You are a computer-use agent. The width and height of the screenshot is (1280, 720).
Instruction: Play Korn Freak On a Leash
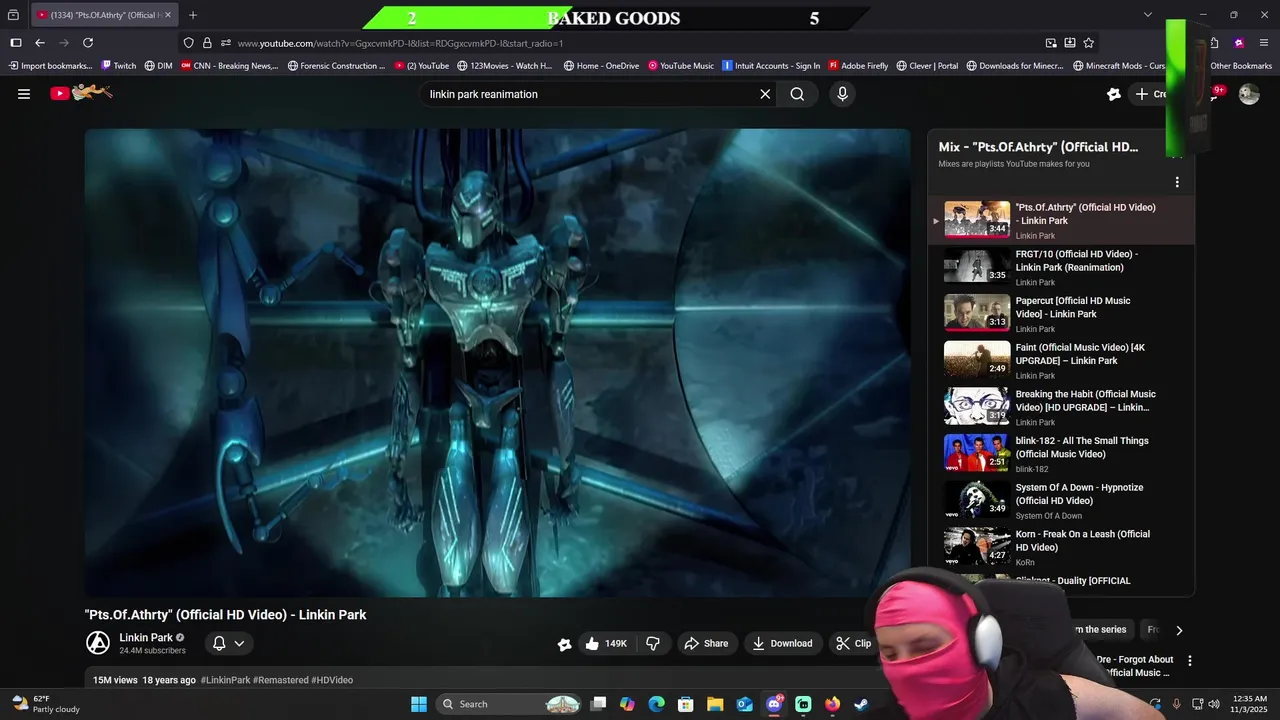click(x=1060, y=547)
